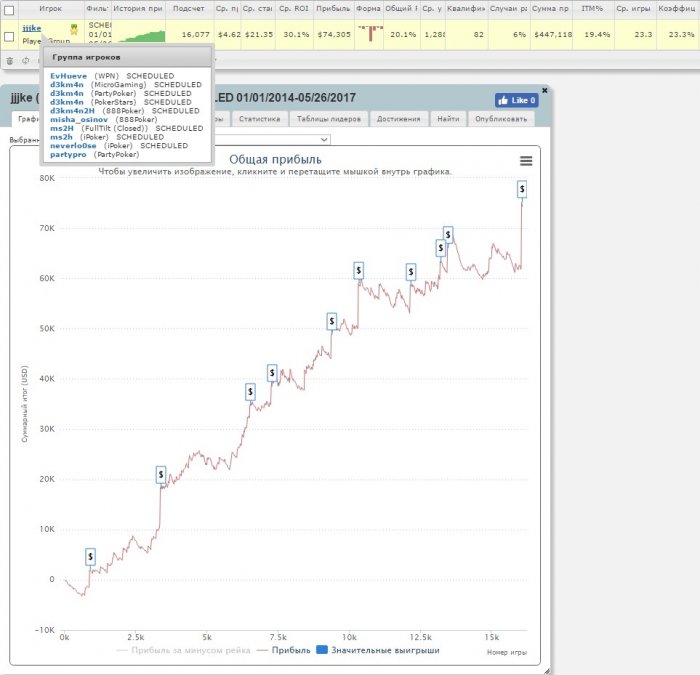
Task: Click the green profit history sparkline
Action: point(141,36)
